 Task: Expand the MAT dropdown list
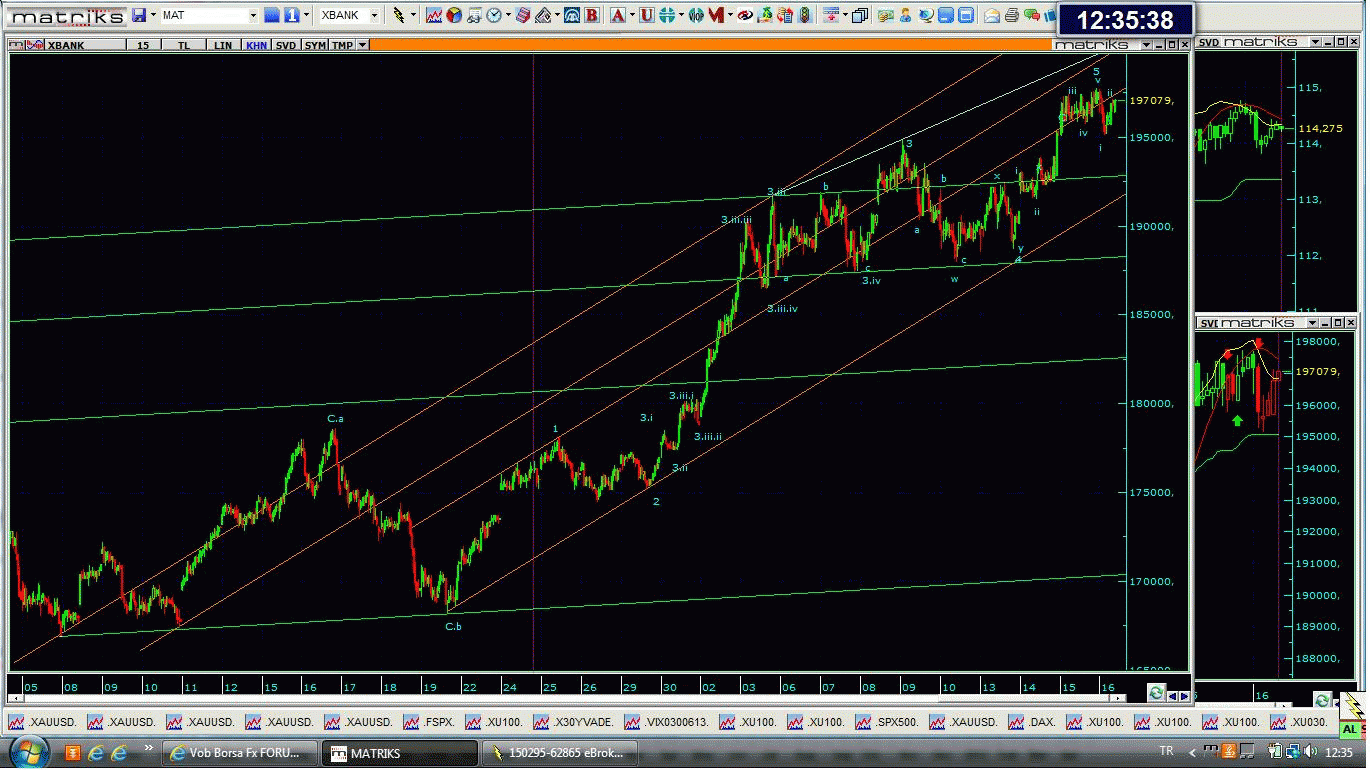click(x=253, y=15)
